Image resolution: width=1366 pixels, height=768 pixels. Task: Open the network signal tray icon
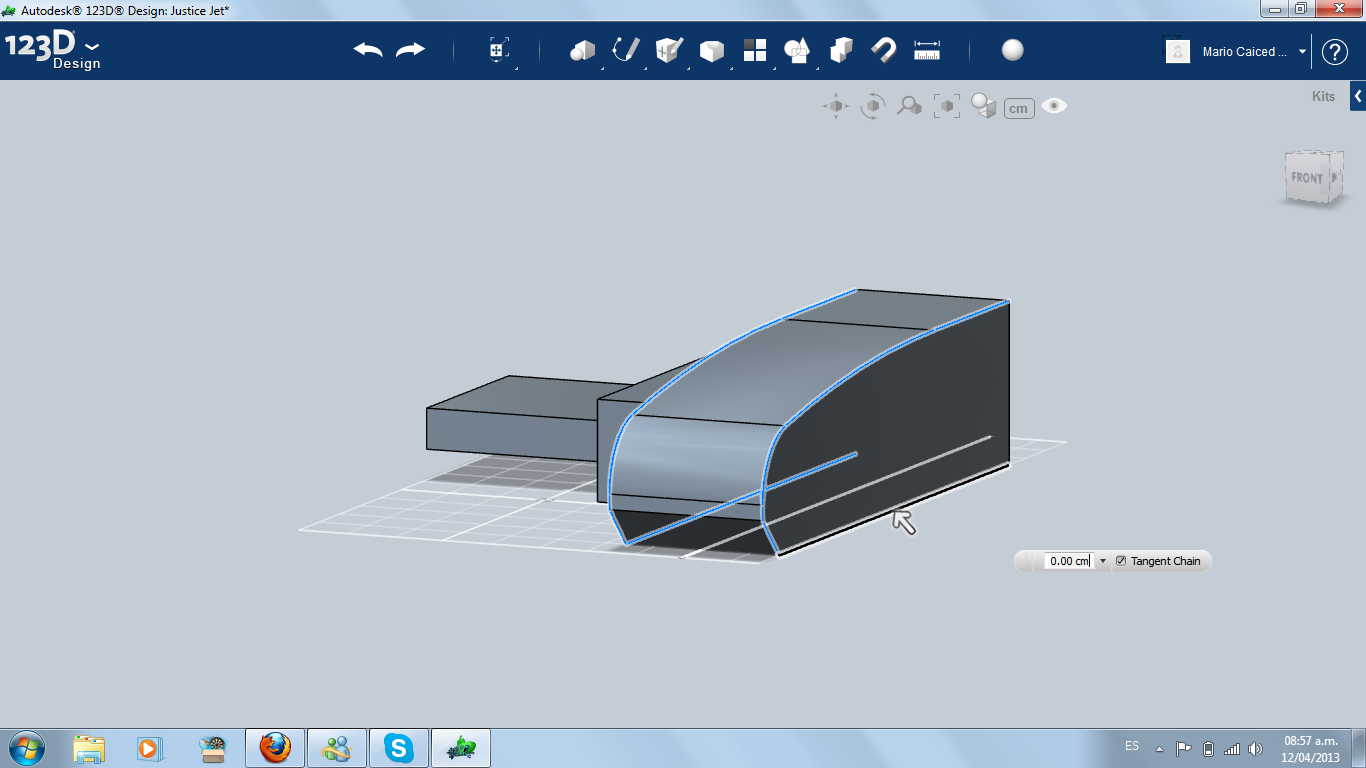(1232, 749)
